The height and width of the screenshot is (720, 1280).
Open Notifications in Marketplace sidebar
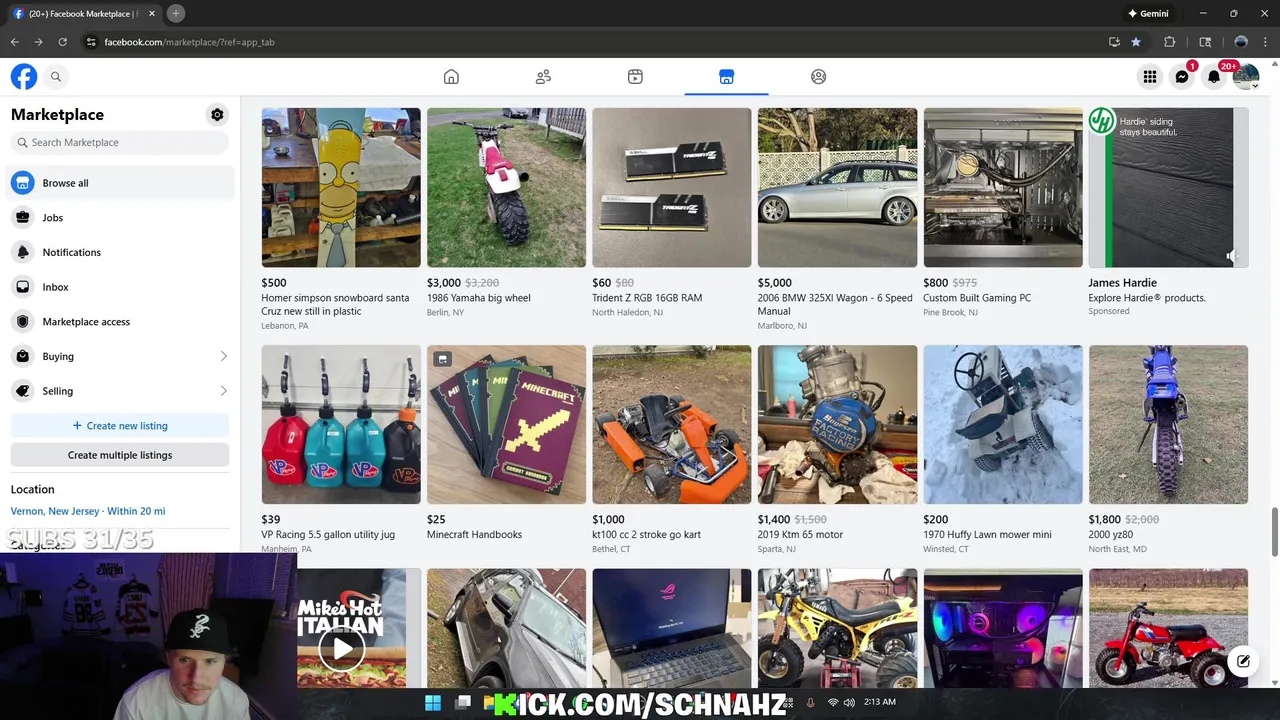tap(120, 252)
